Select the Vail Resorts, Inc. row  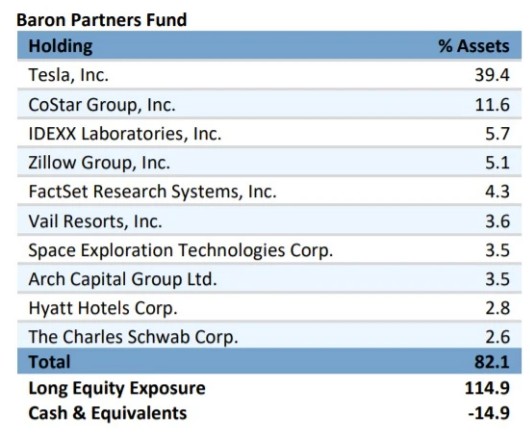(x=269, y=221)
